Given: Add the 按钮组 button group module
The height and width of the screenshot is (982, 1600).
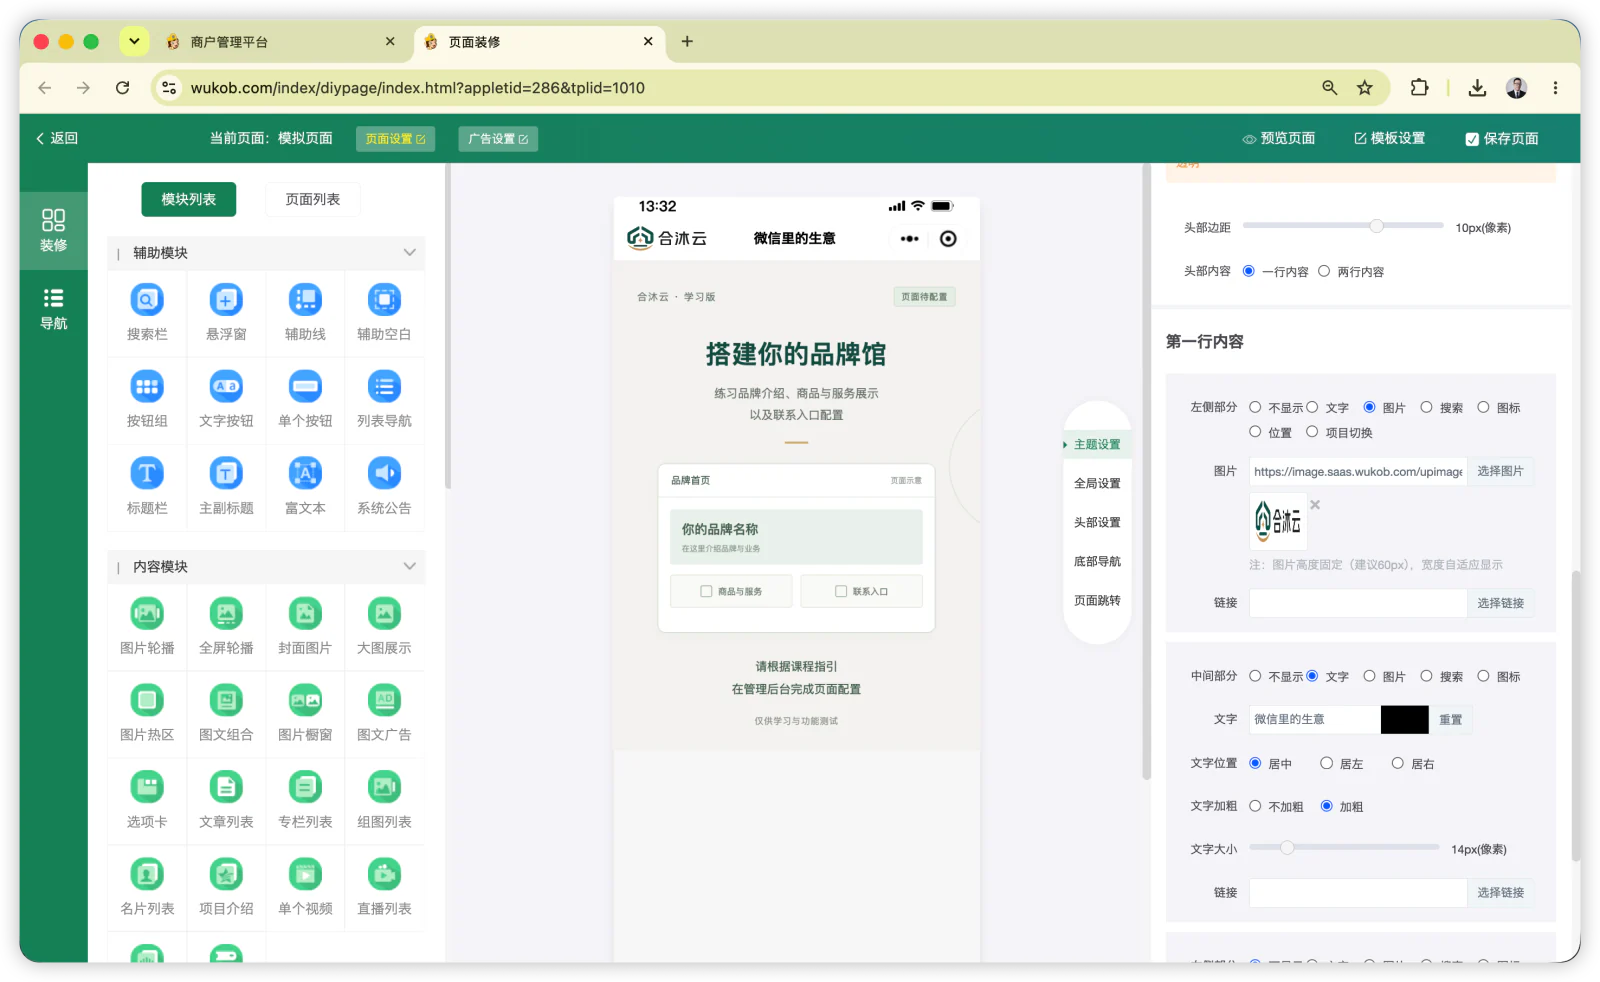Looking at the screenshot, I should [147, 400].
